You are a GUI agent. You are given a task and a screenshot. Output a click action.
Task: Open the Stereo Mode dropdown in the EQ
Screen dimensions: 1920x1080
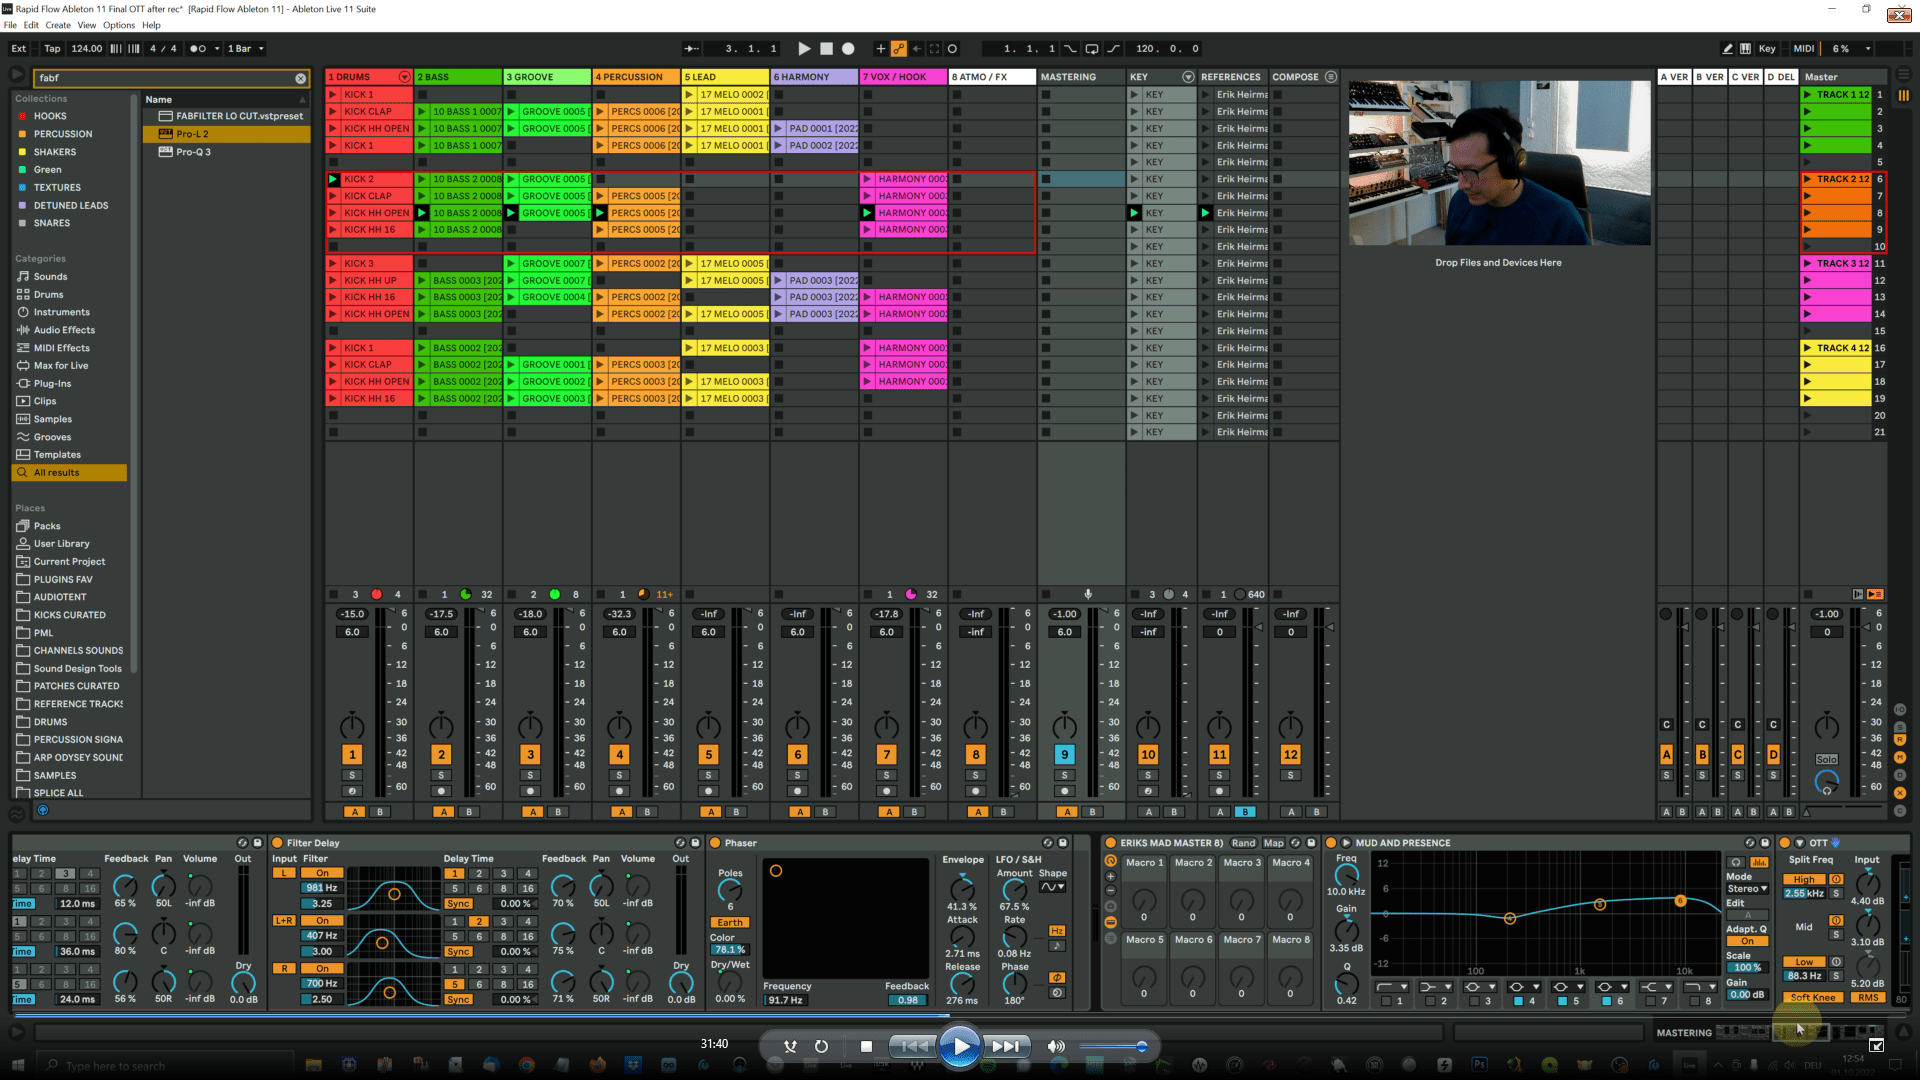click(x=1747, y=889)
